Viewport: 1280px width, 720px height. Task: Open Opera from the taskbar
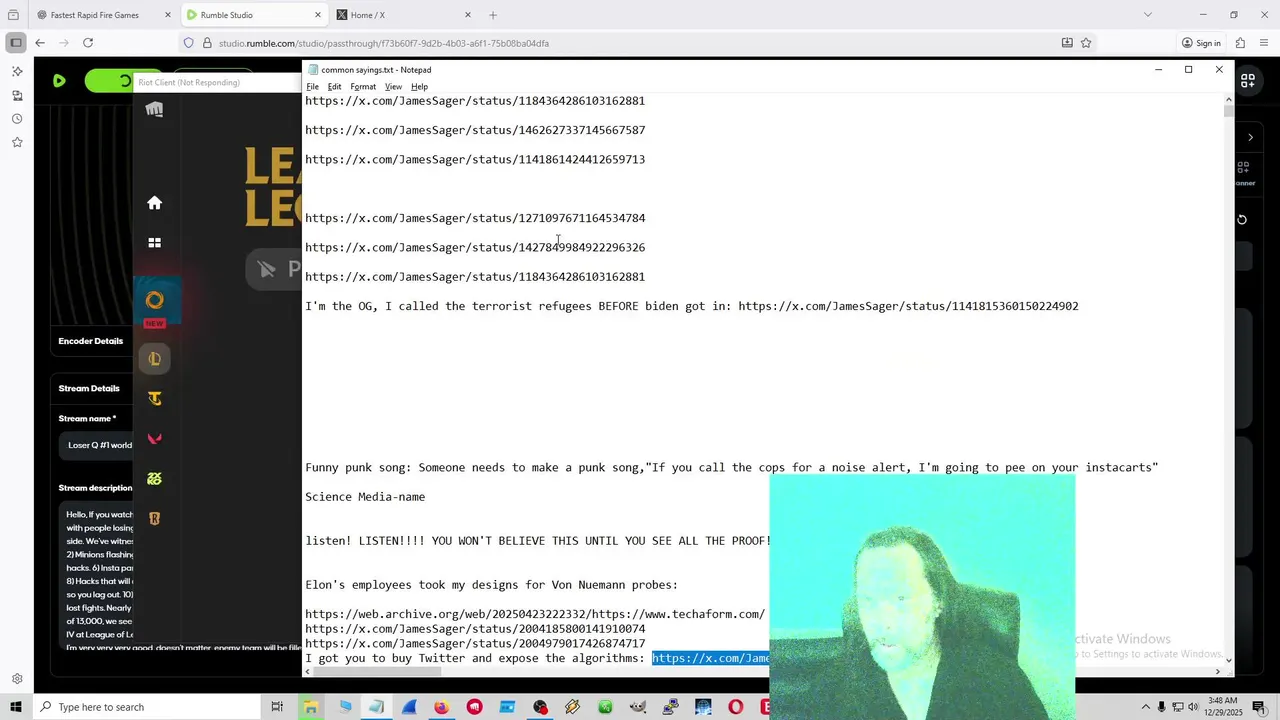point(736,707)
